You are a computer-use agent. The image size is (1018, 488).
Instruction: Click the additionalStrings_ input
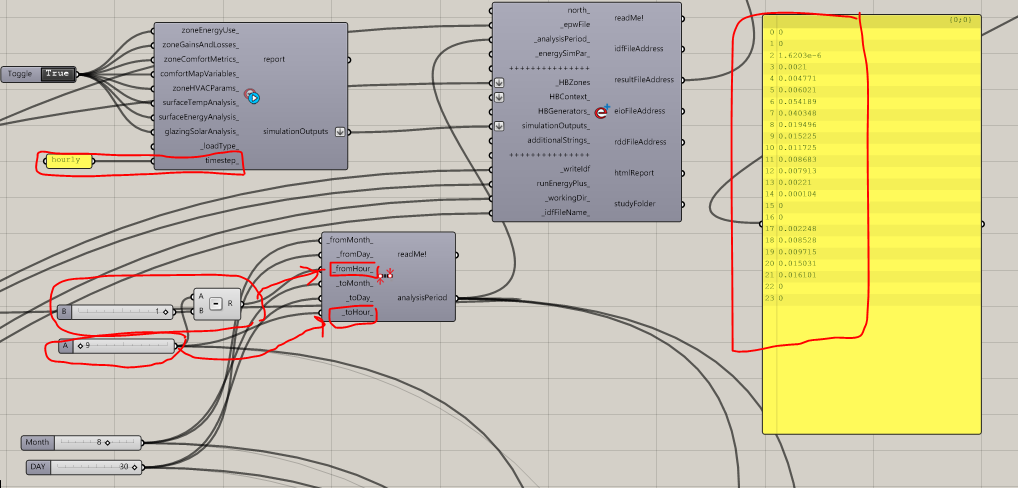click(558, 140)
